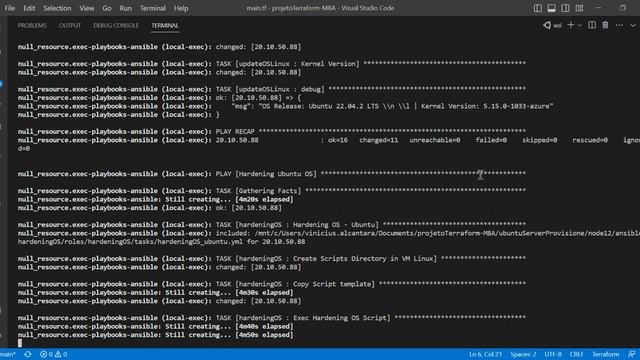The width and height of the screenshot is (640, 360).
Task: Select language mode Terraform in status bar
Action: (605, 354)
